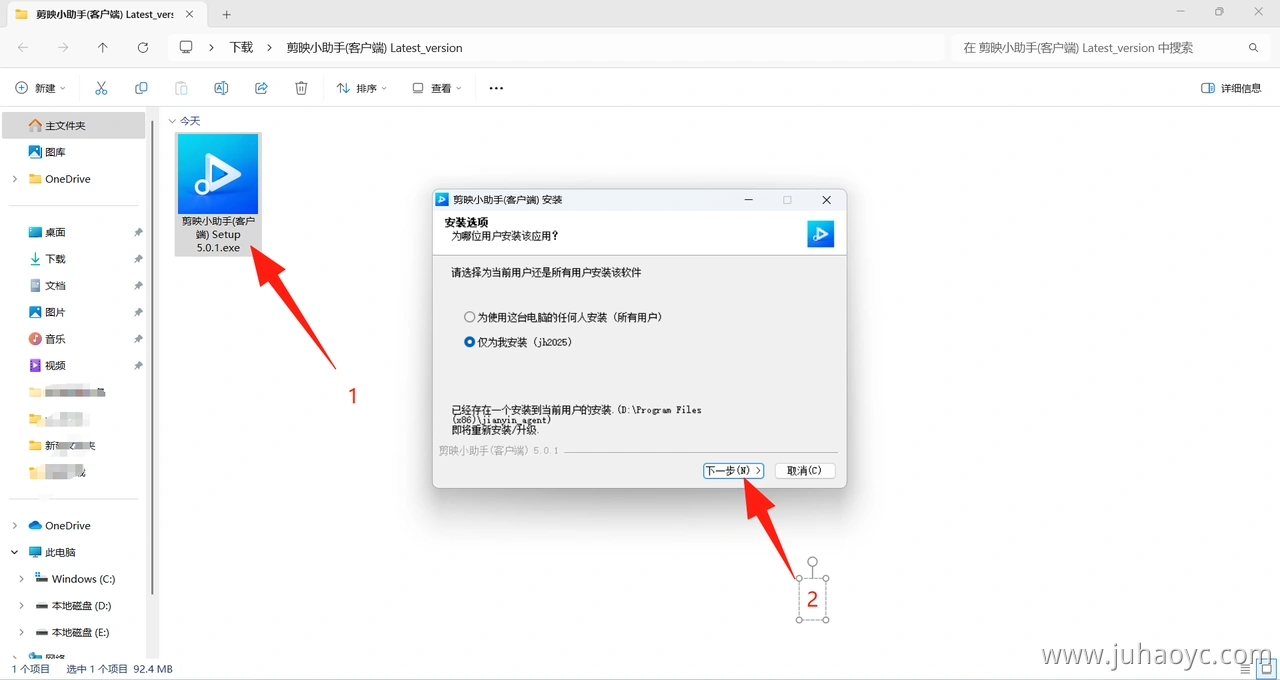1280x680 pixels.
Task: Click the search magnifier icon
Action: [1253, 47]
